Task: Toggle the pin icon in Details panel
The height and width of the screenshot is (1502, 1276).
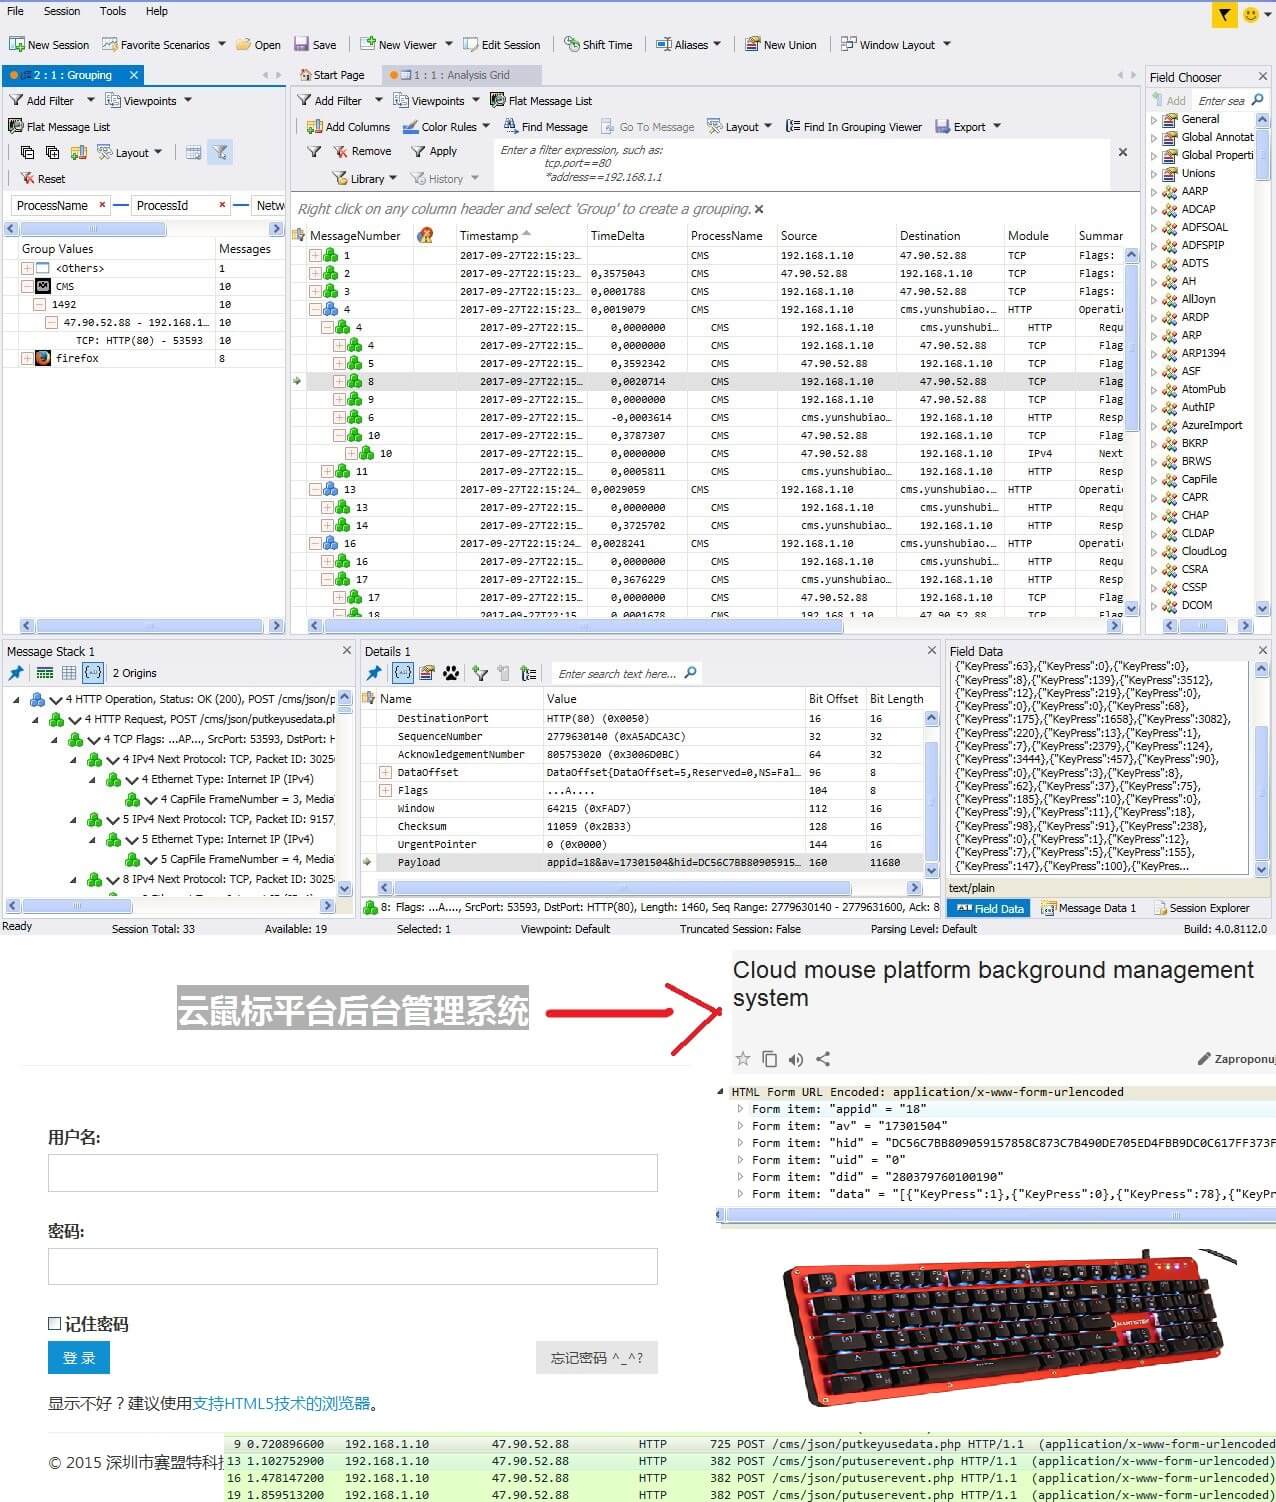Action: click(x=374, y=673)
